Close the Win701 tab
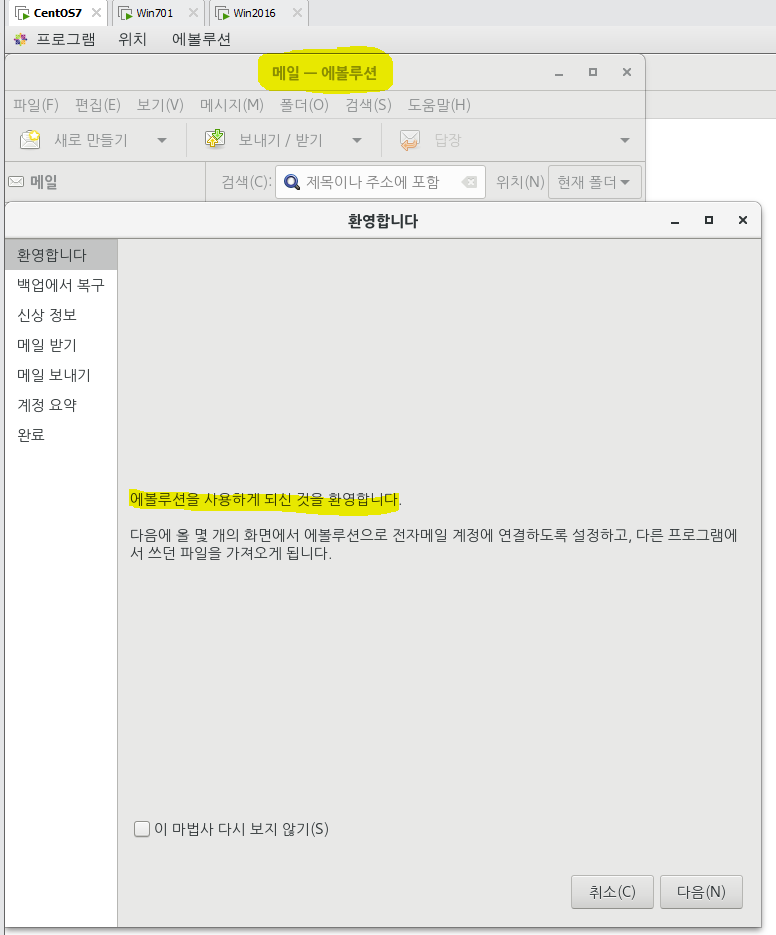The image size is (776, 935). [193, 13]
